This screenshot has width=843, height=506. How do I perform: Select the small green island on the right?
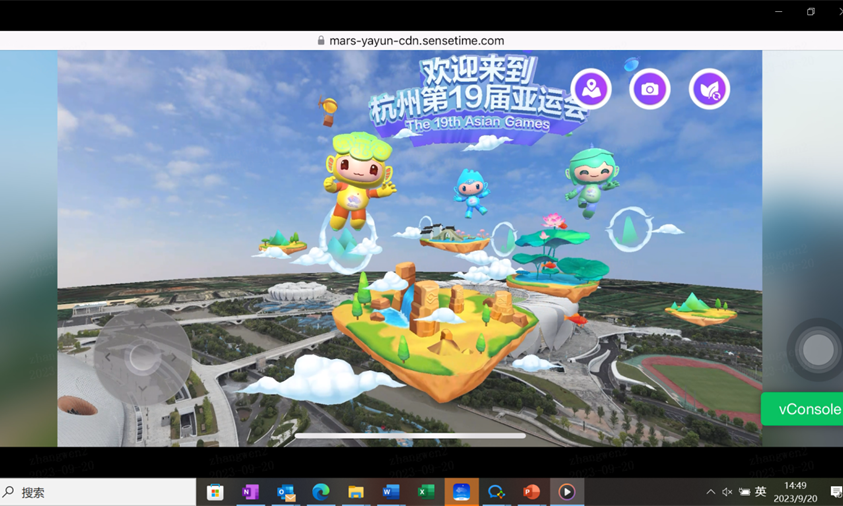coord(701,310)
